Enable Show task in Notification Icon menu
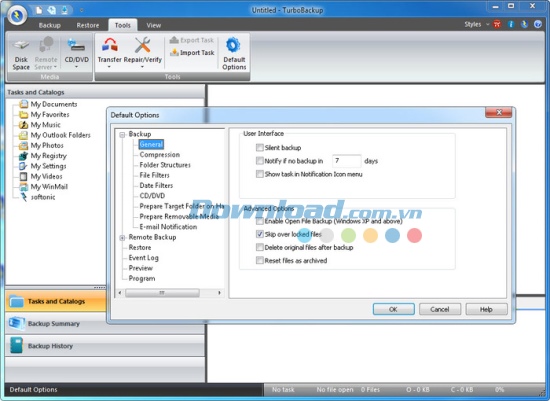 click(260, 174)
